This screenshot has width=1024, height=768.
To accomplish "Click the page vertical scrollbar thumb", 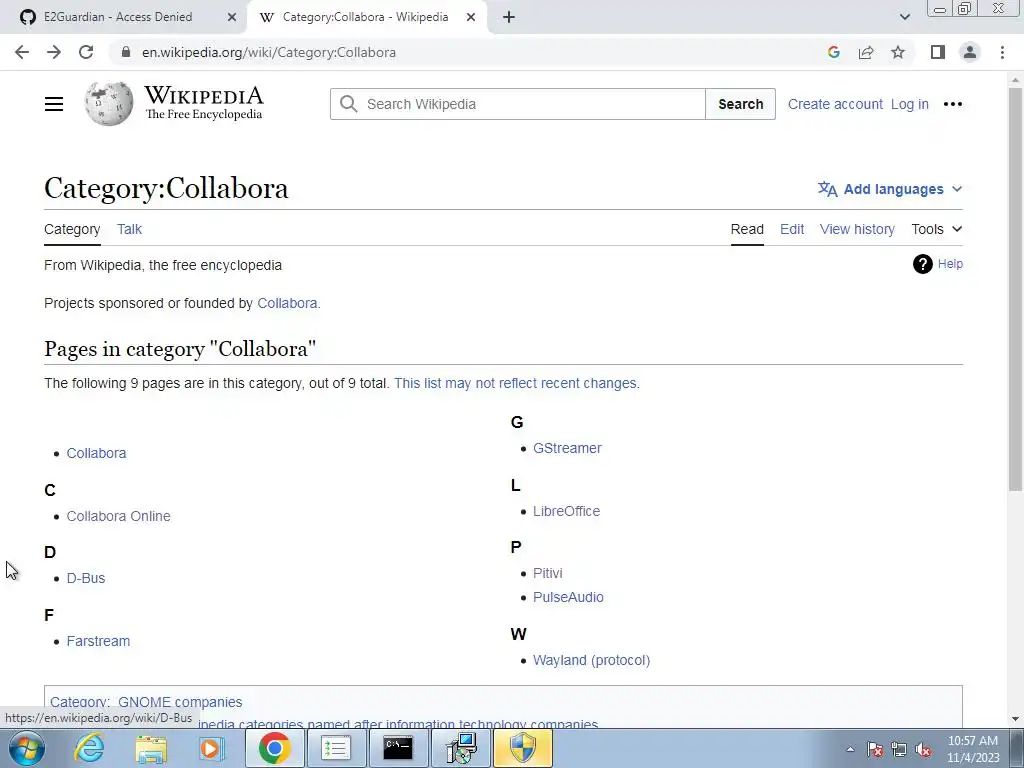I will (x=1015, y=287).
